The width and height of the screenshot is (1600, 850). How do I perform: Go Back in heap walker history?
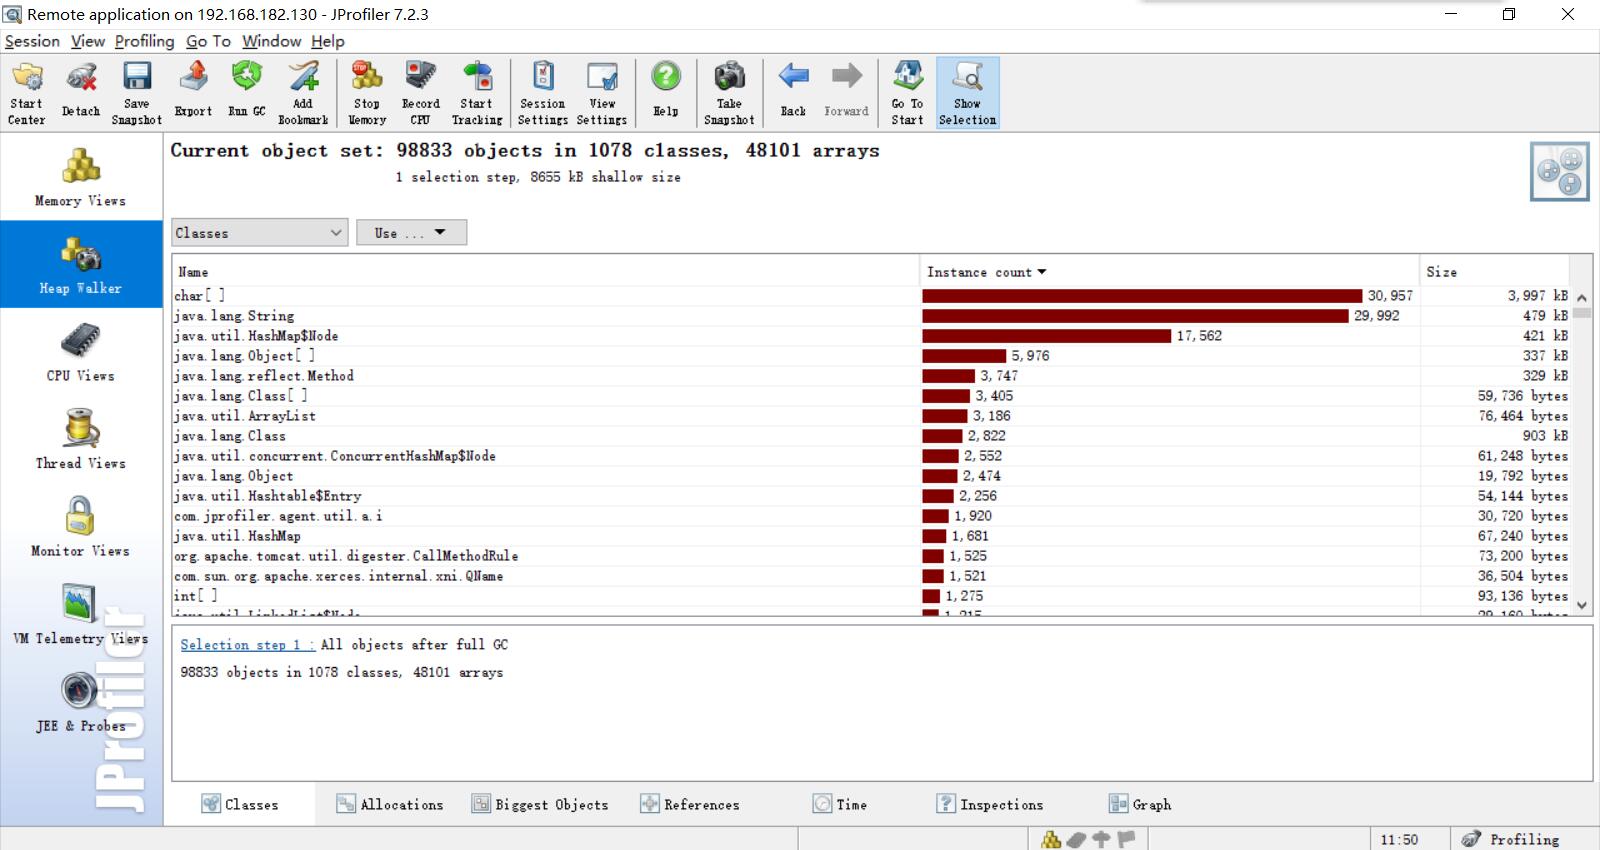[793, 93]
